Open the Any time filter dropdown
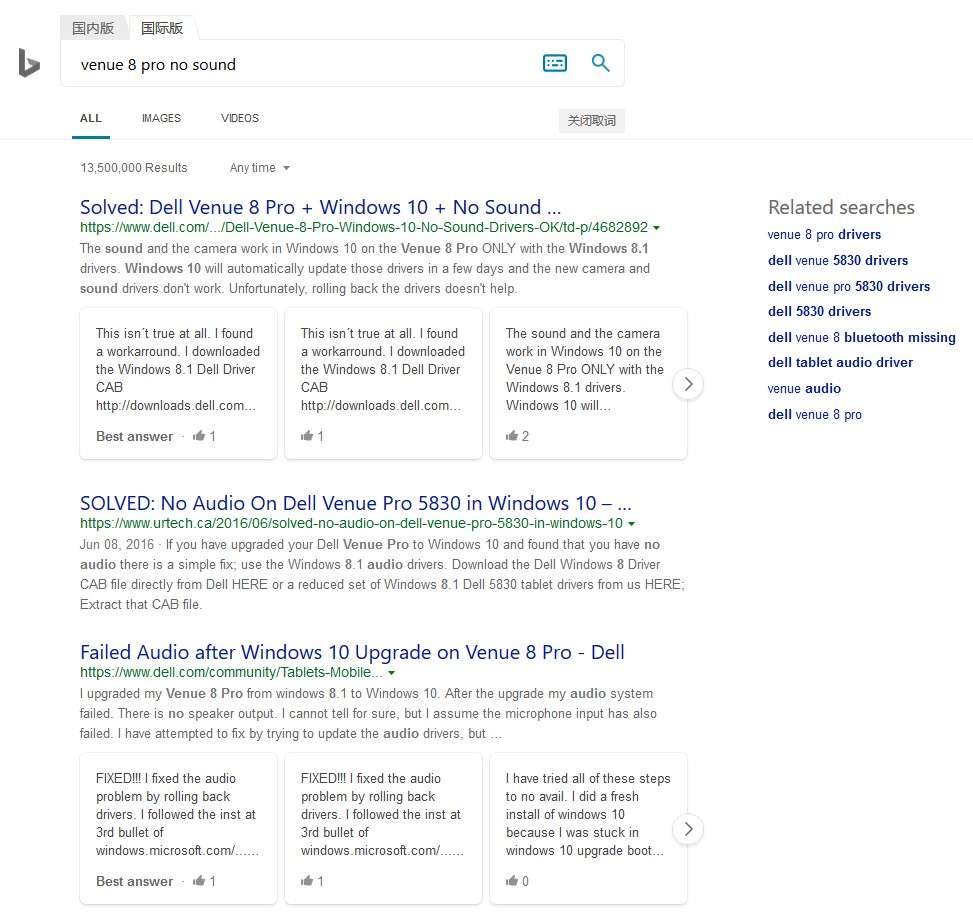The image size is (973, 917). (x=259, y=168)
